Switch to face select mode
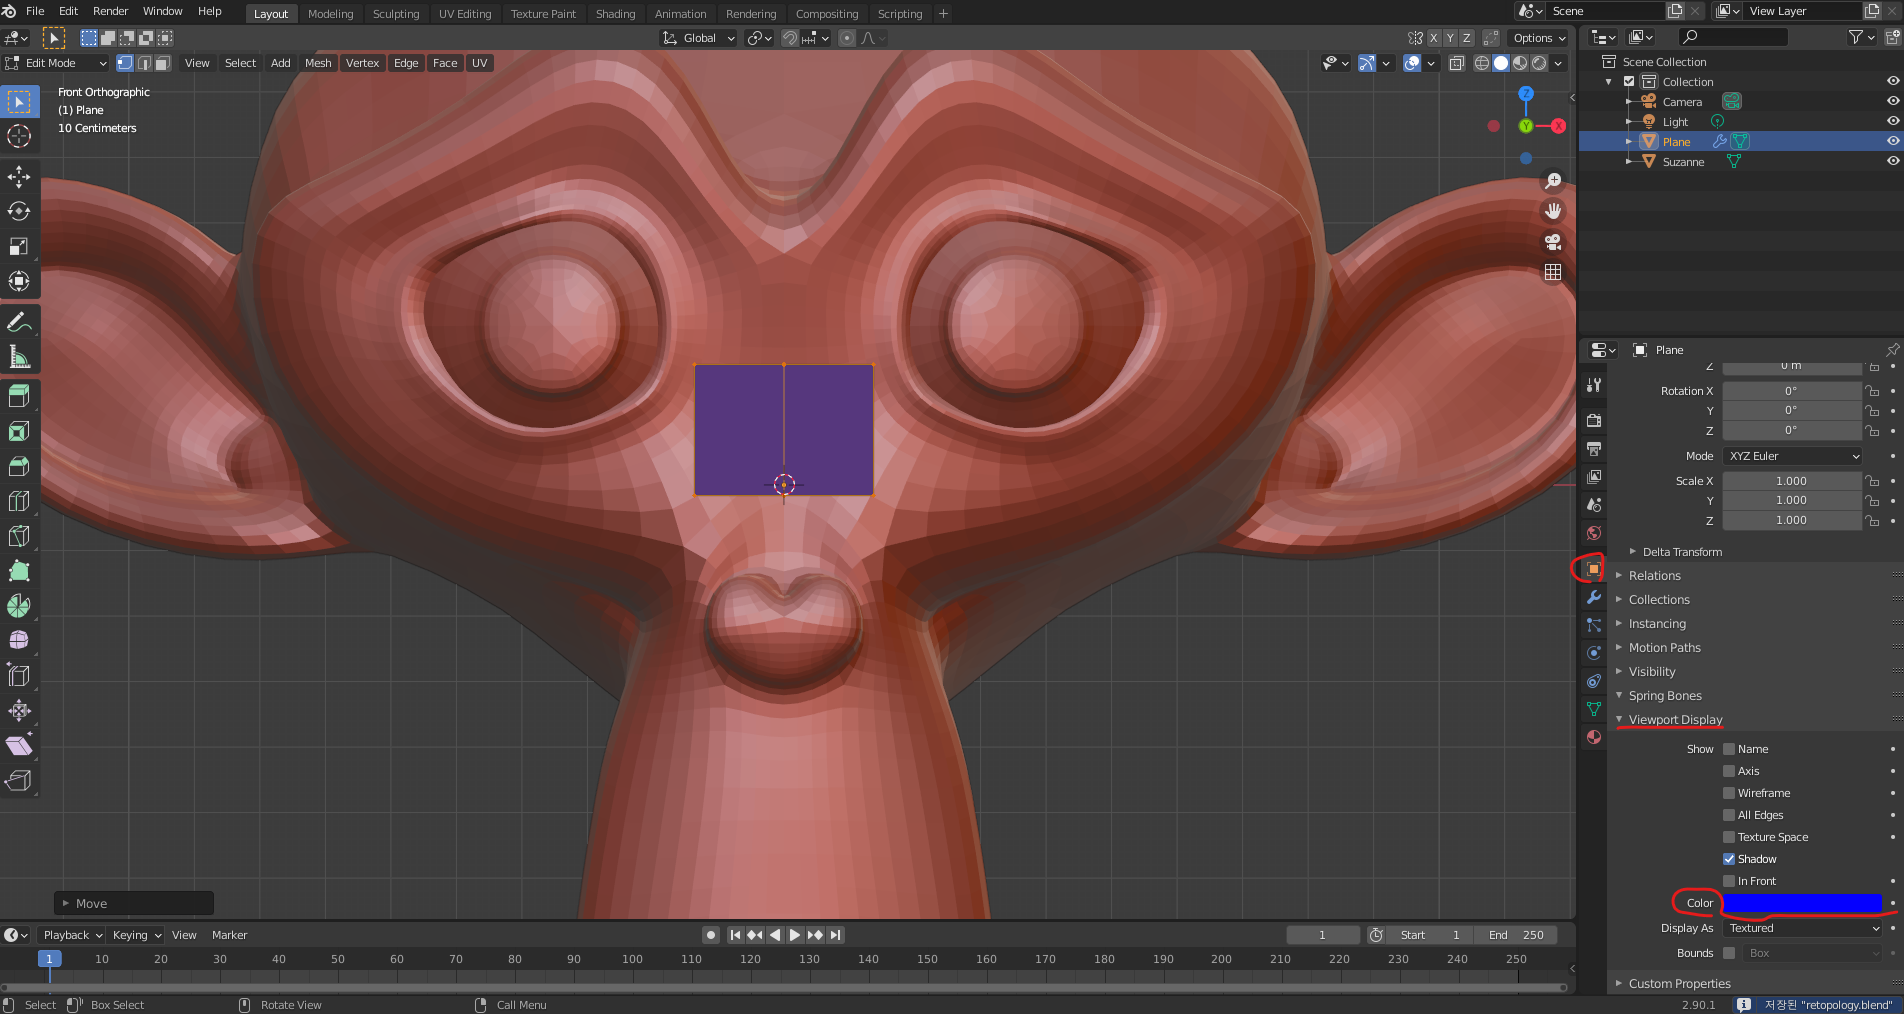 coord(162,63)
